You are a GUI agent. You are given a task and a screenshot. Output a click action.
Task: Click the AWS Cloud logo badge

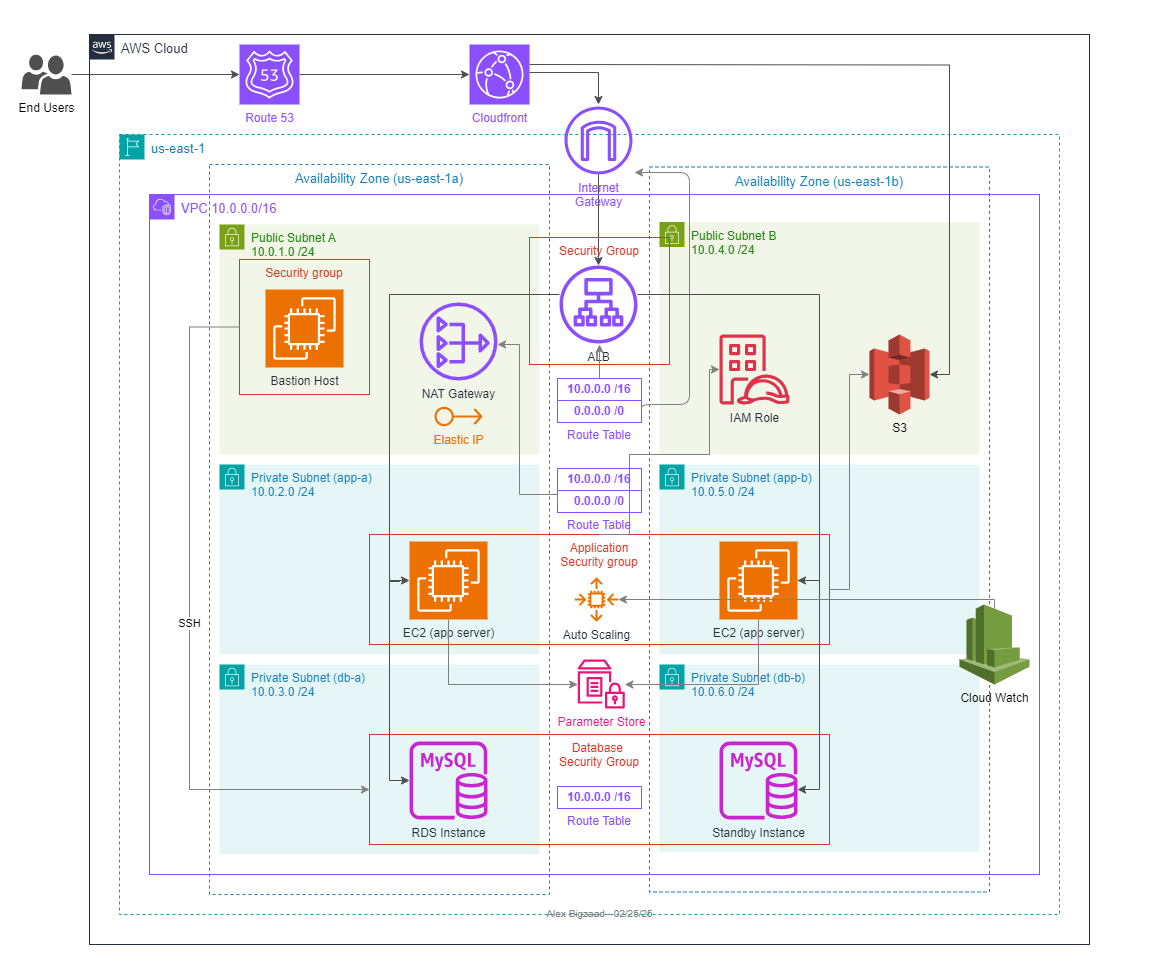(x=101, y=46)
